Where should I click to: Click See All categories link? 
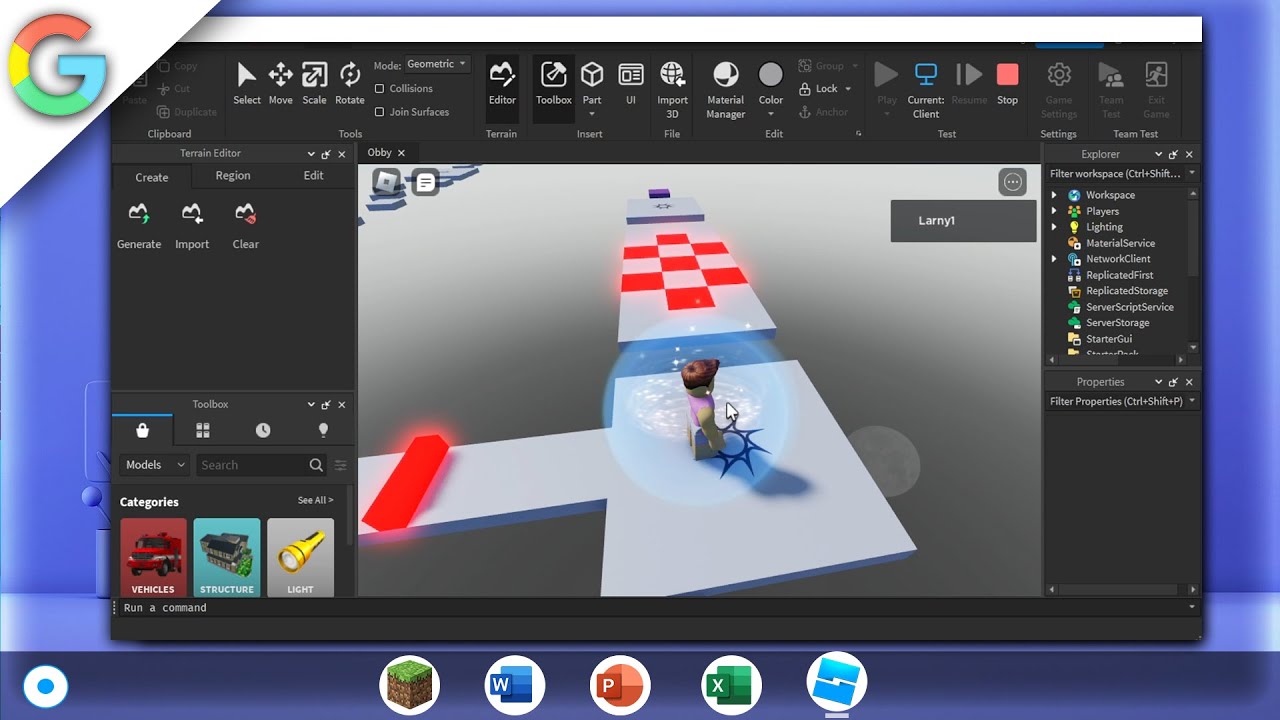click(315, 500)
